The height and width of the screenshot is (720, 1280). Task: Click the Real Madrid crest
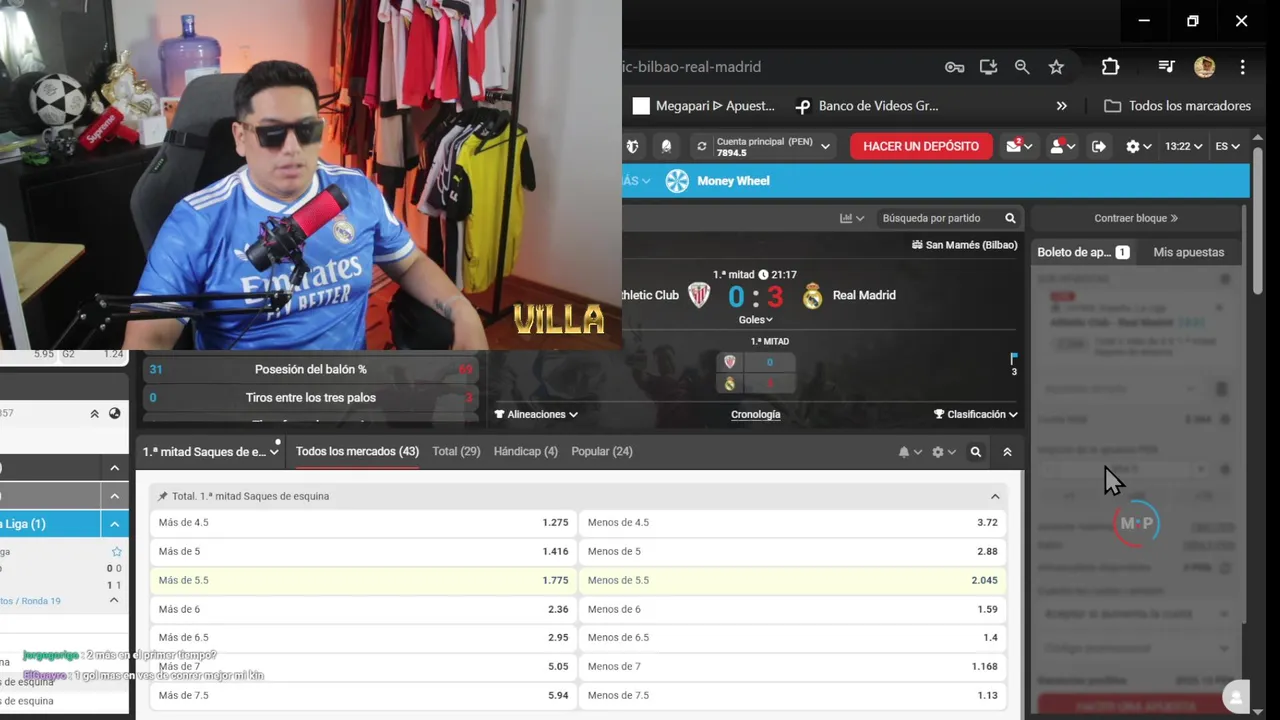812,295
